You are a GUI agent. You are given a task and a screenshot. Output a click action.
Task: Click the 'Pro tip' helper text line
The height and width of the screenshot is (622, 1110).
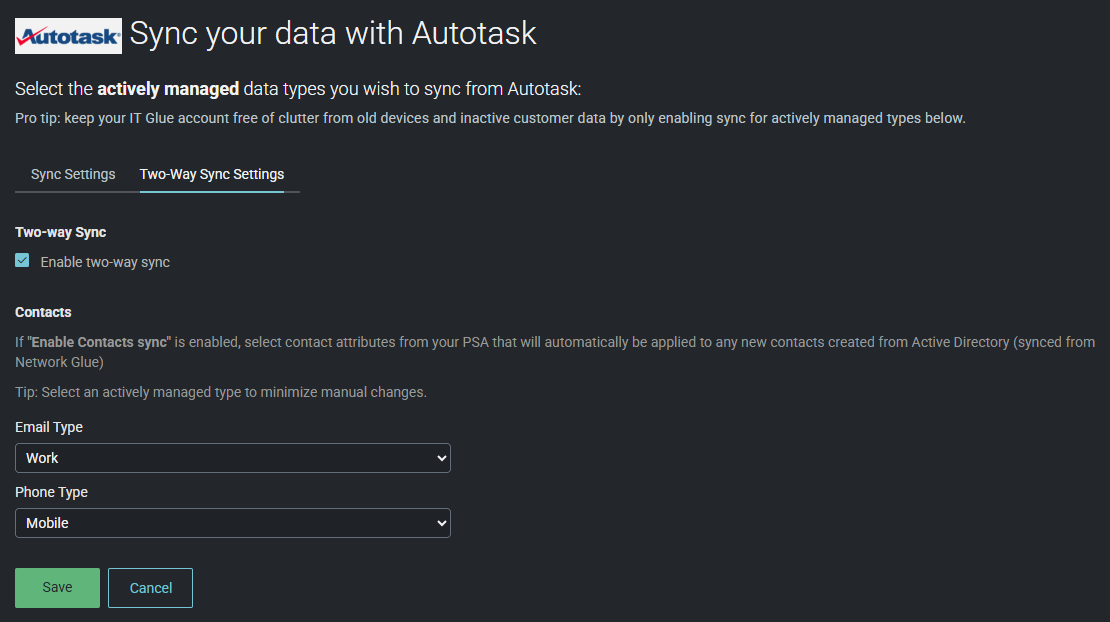490,118
